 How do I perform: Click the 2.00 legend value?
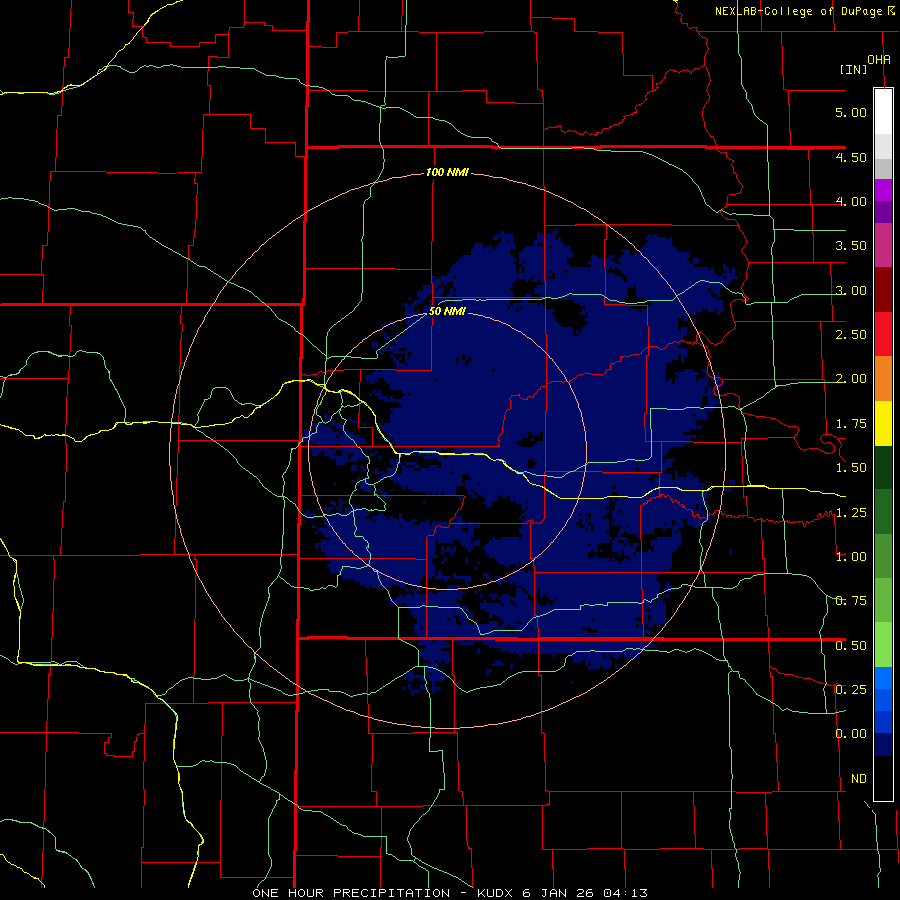tap(851, 379)
